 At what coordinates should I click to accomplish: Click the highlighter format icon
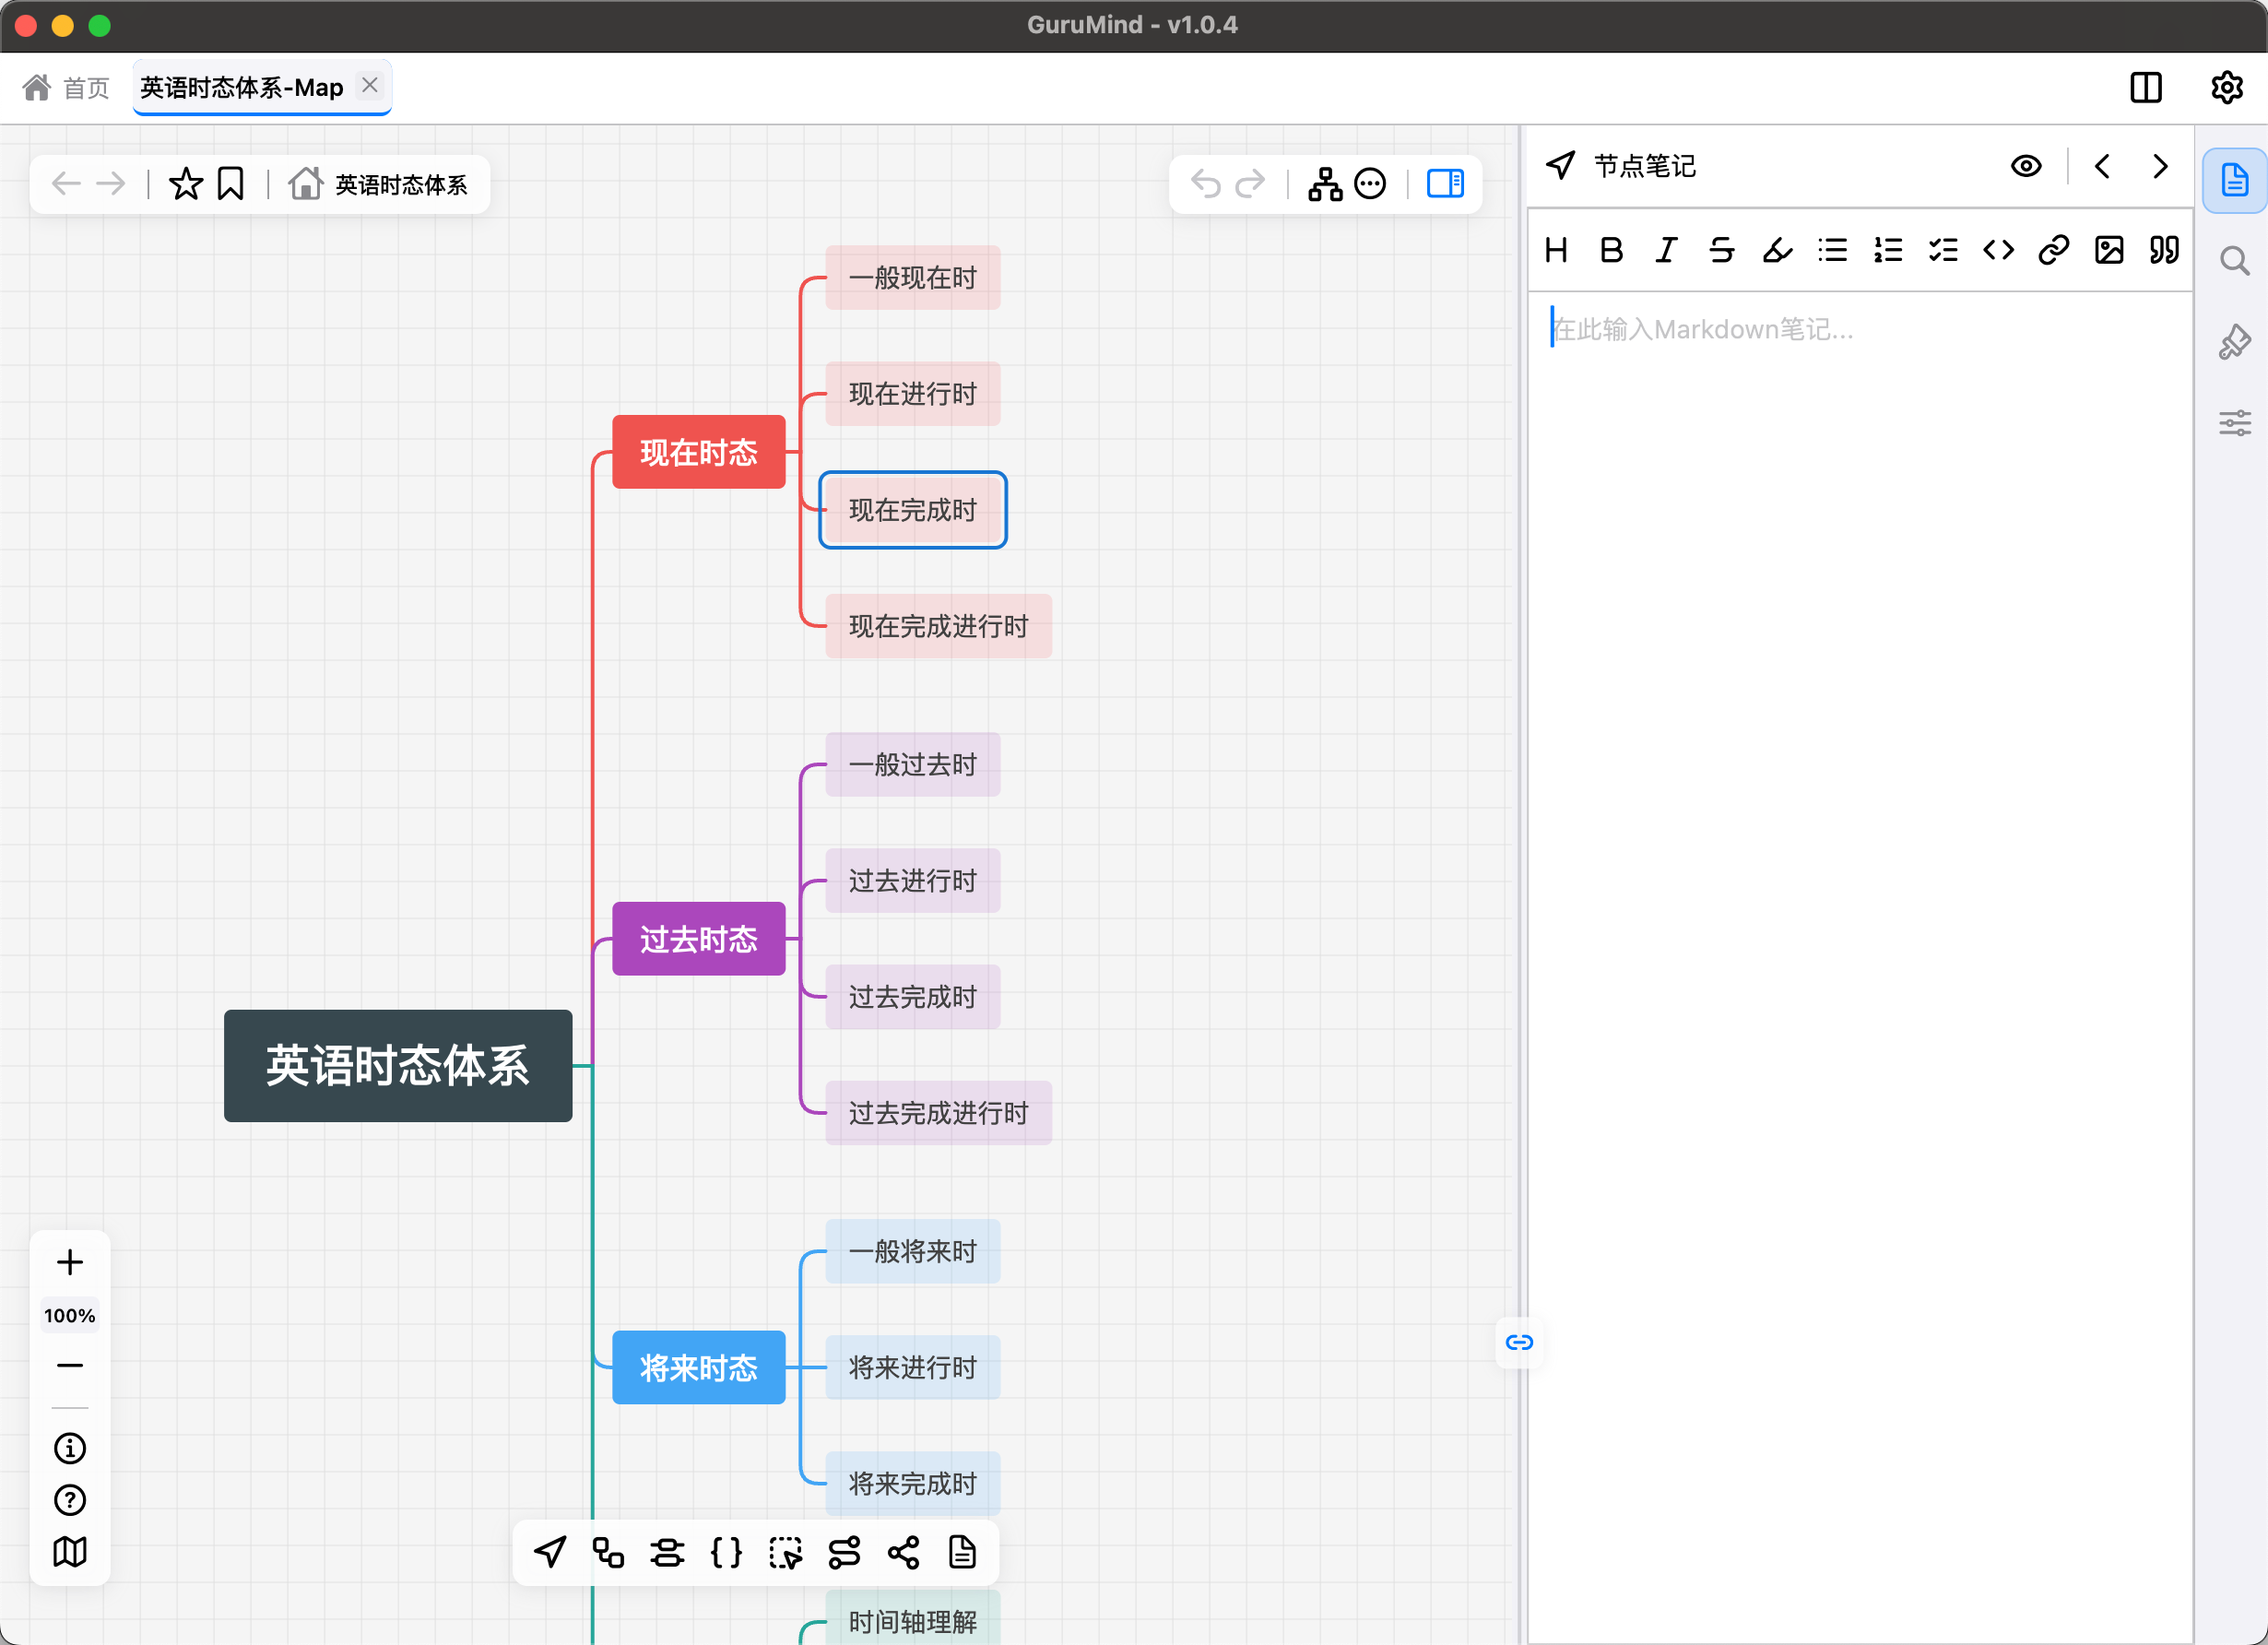tap(1777, 250)
